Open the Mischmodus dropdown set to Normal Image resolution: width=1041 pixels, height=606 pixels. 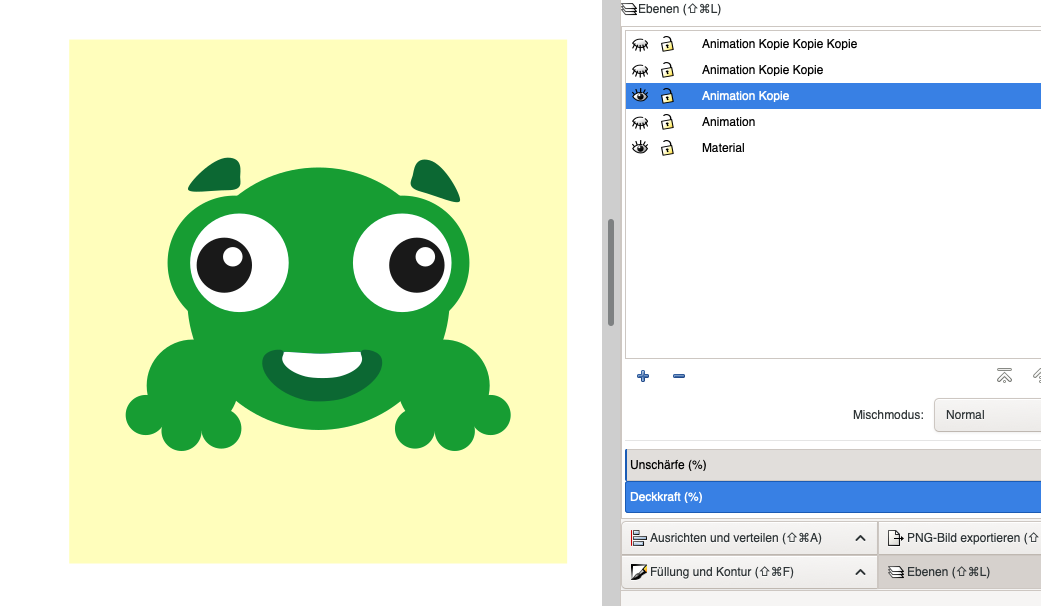tap(986, 415)
